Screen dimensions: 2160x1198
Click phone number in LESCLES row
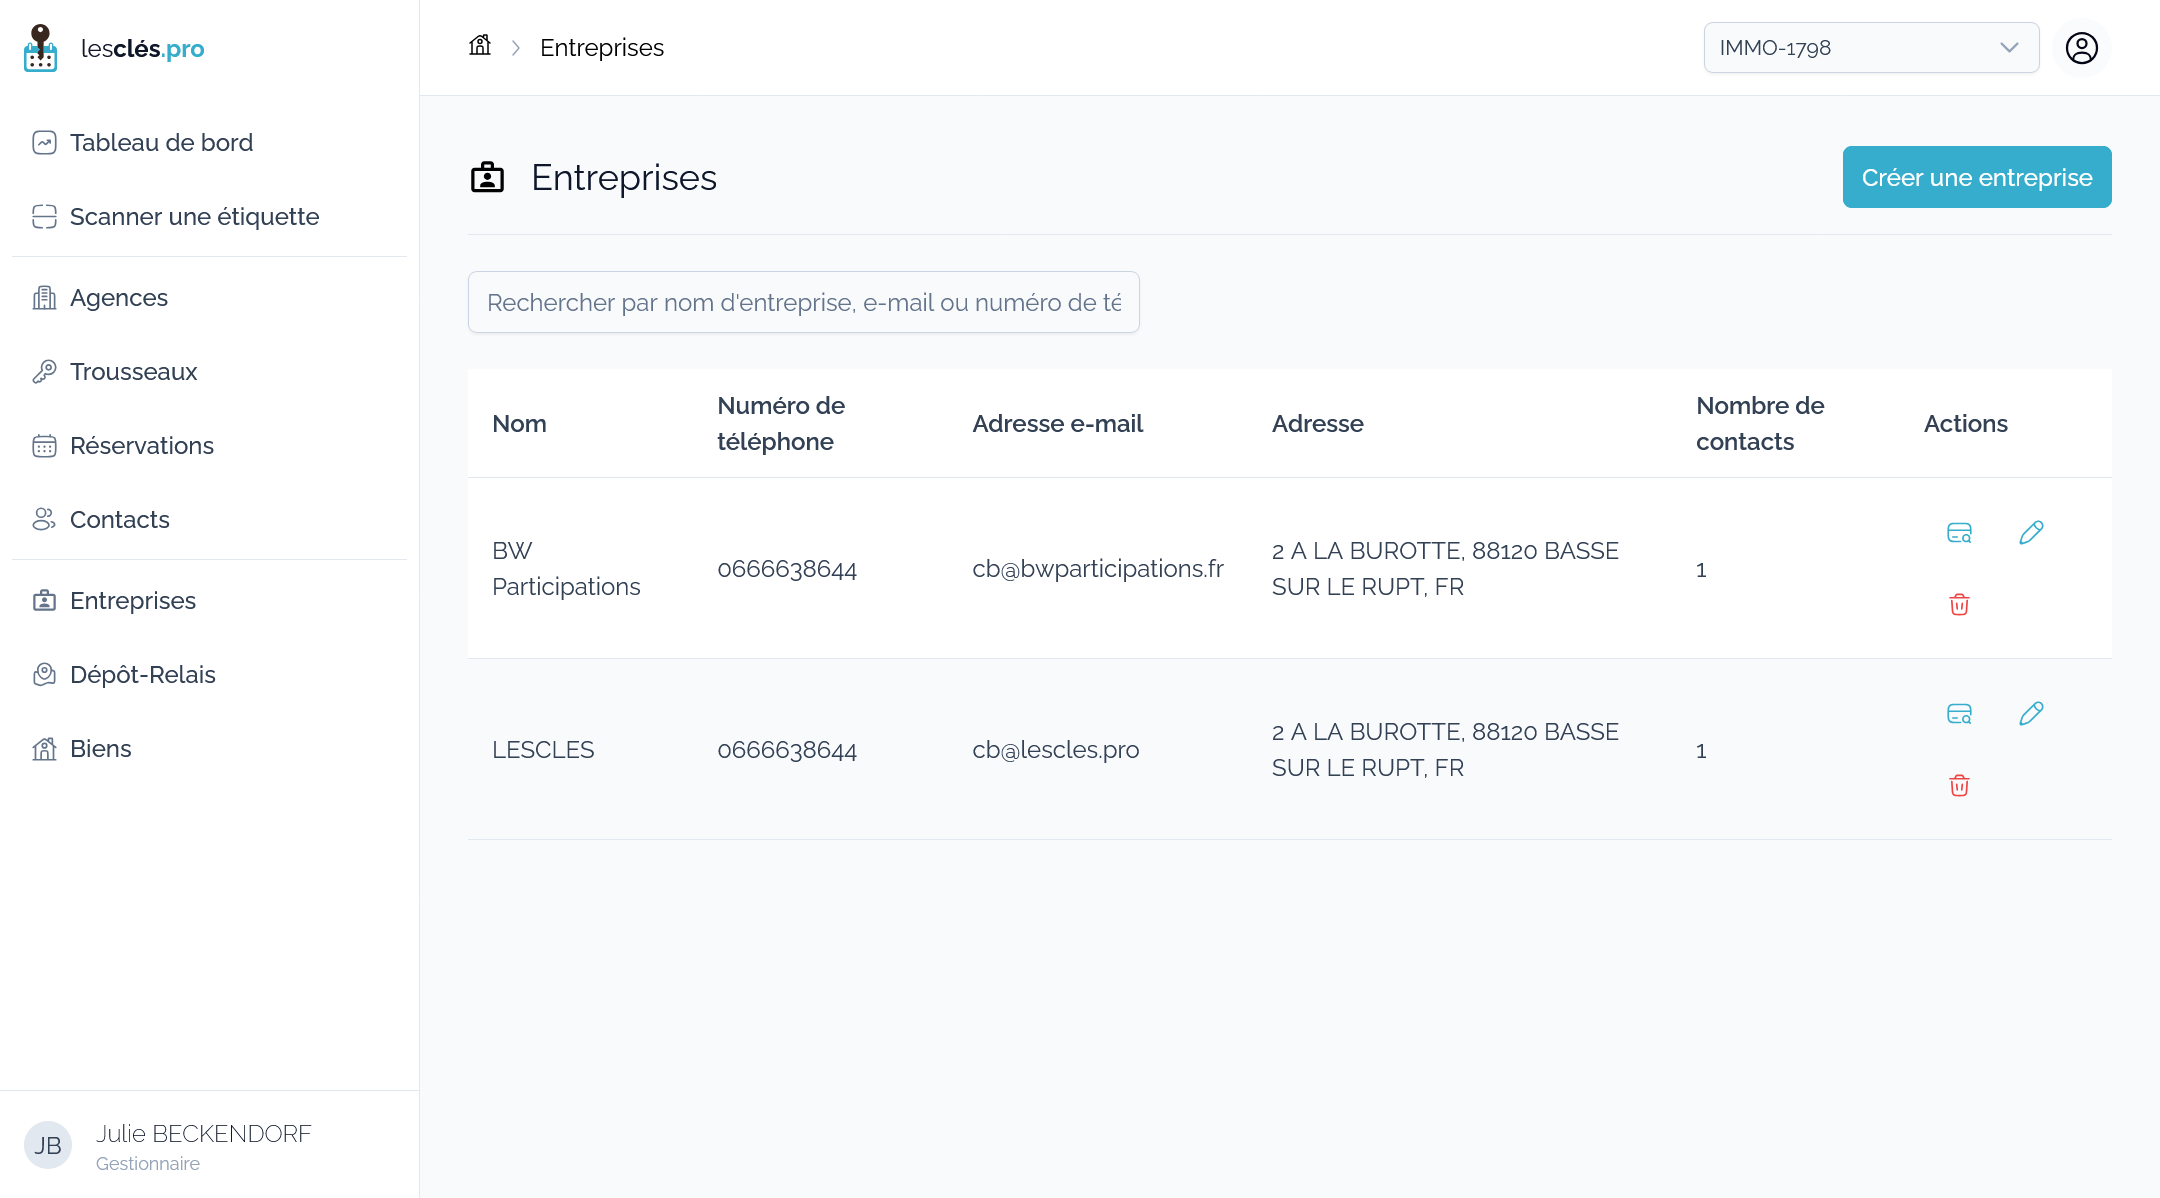click(x=787, y=750)
